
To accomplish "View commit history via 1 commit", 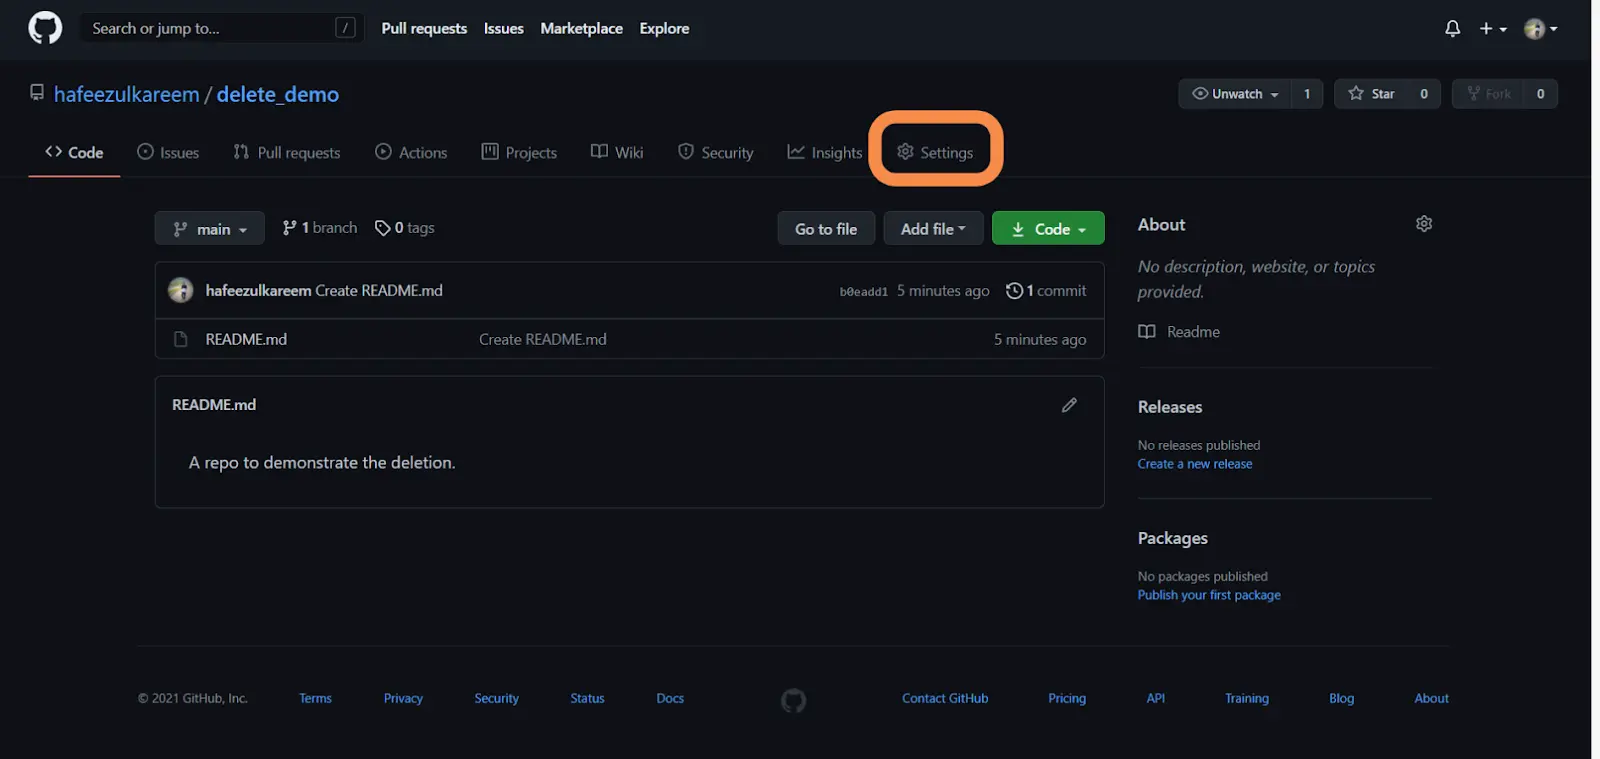I will 1046,290.
